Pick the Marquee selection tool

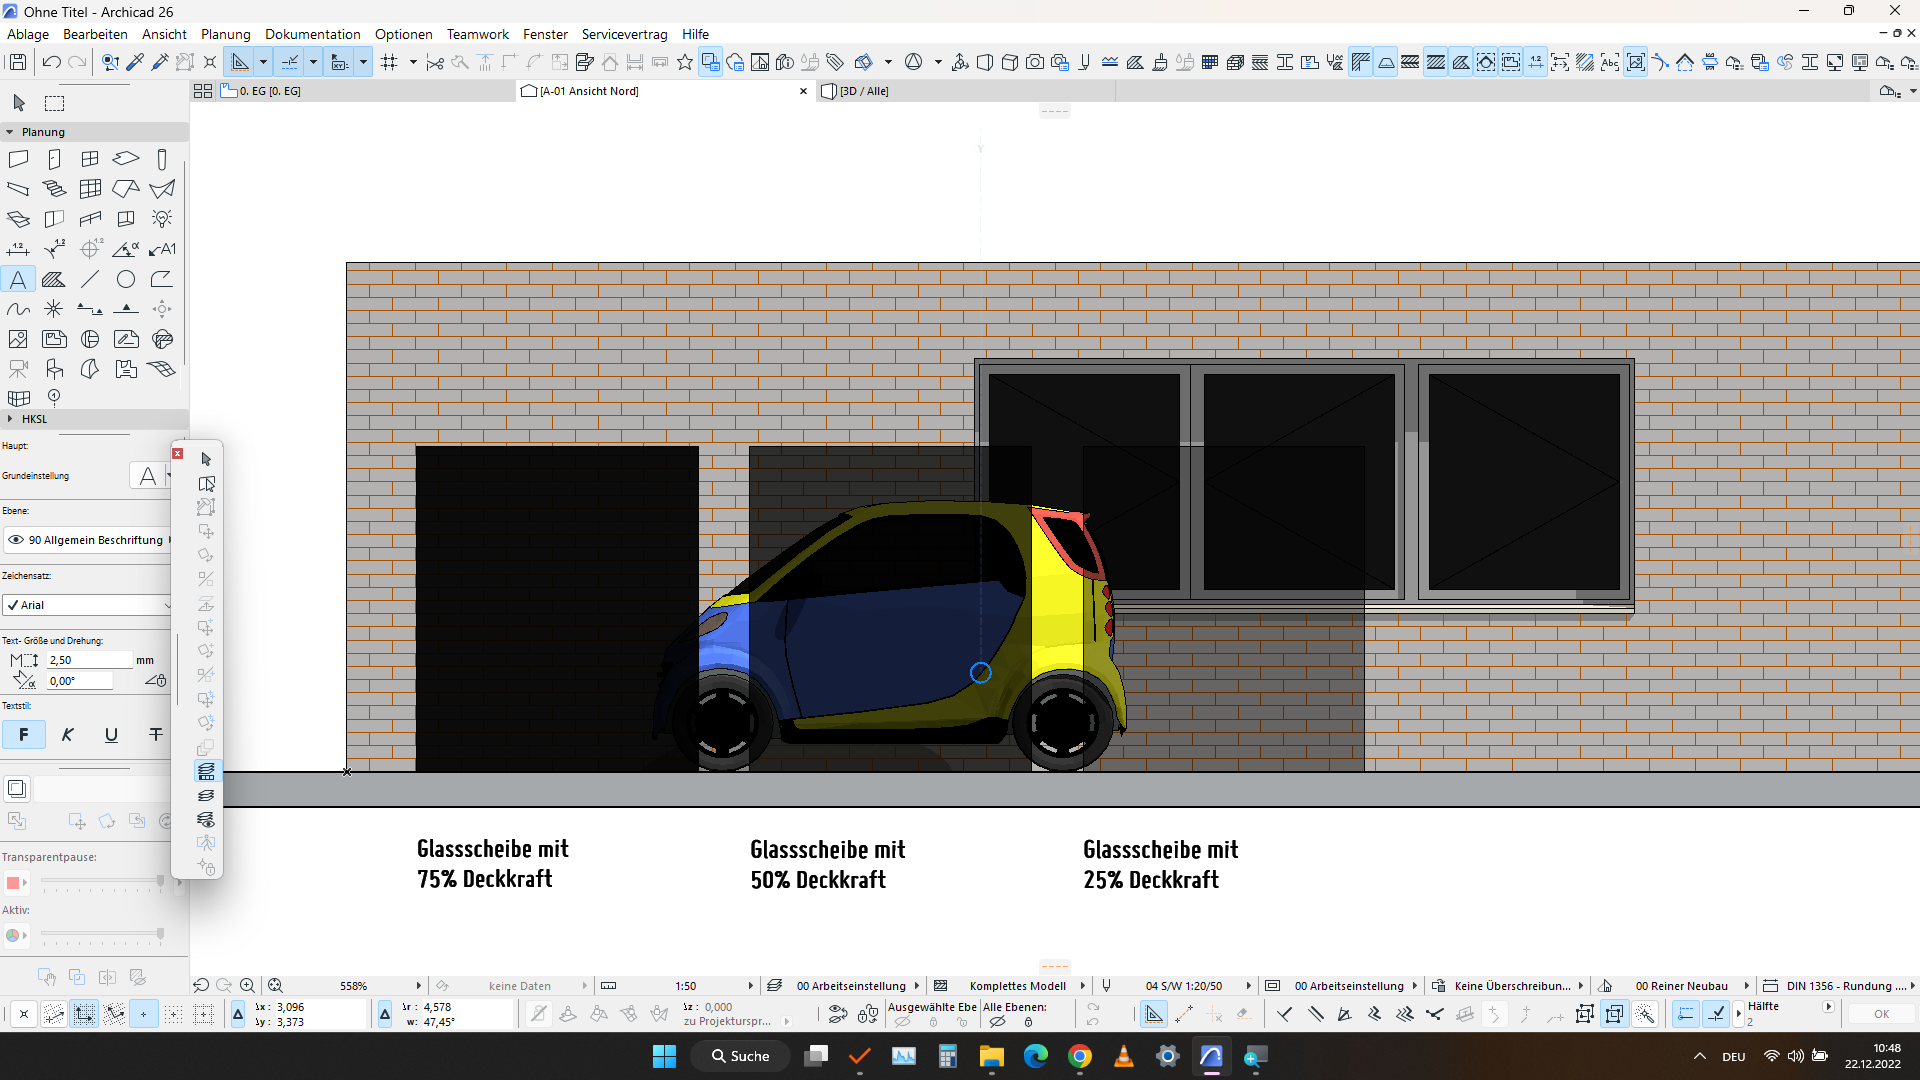pyautogui.click(x=55, y=103)
